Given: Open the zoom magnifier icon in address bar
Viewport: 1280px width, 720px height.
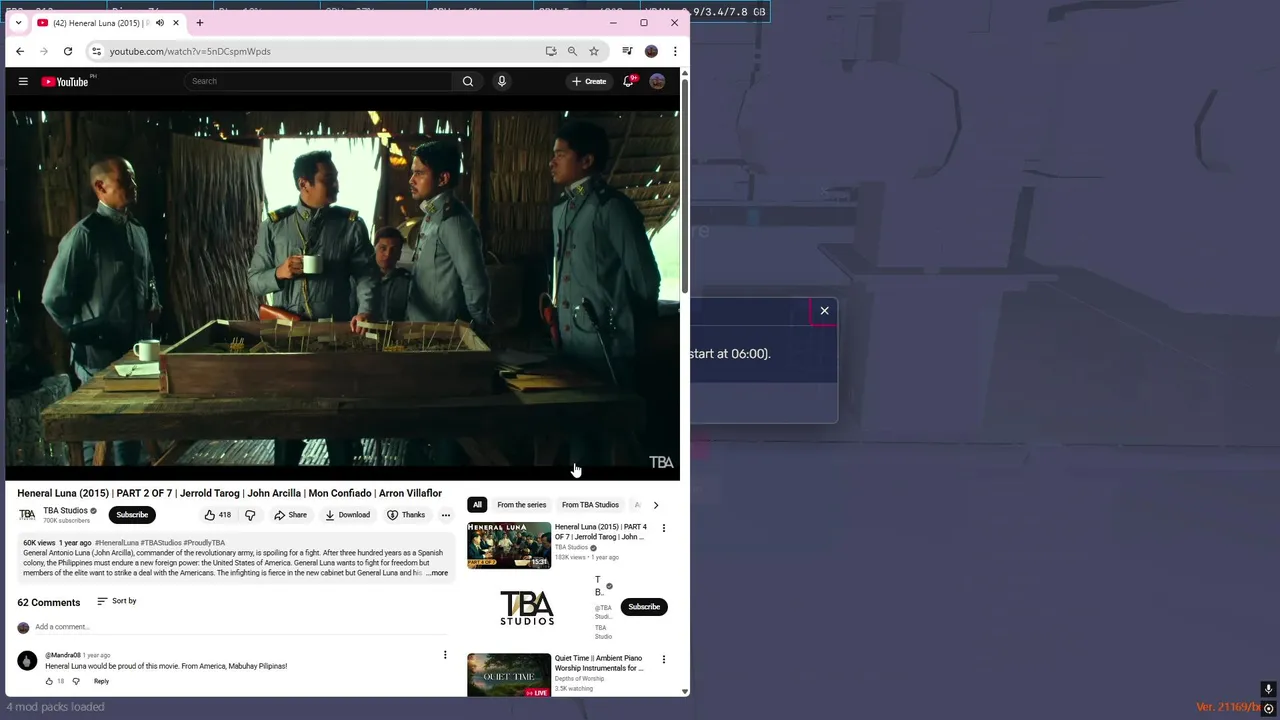Looking at the screenshot, I should pyautogui.click(x=572, y=51).
